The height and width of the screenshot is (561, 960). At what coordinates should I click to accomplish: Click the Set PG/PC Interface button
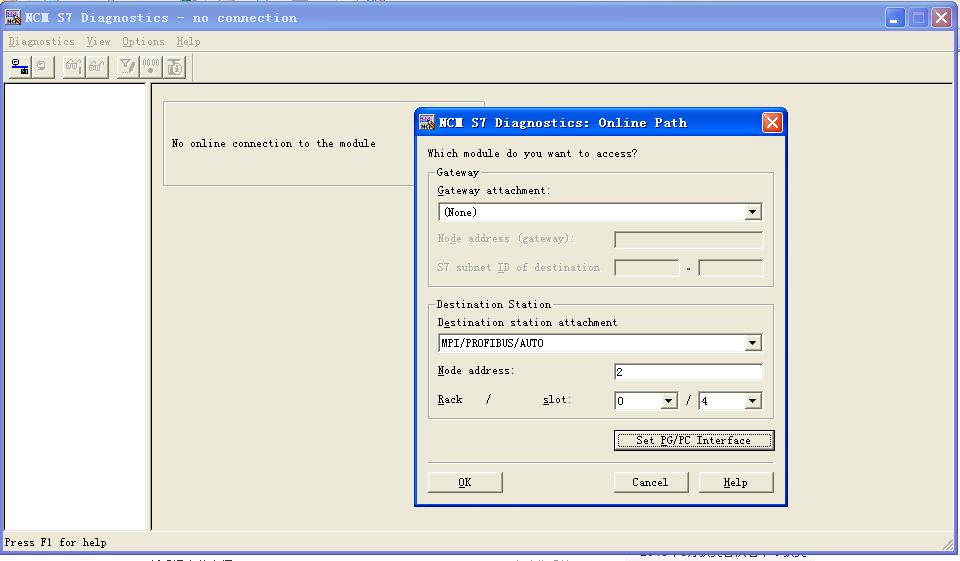[x=694, y=440]
